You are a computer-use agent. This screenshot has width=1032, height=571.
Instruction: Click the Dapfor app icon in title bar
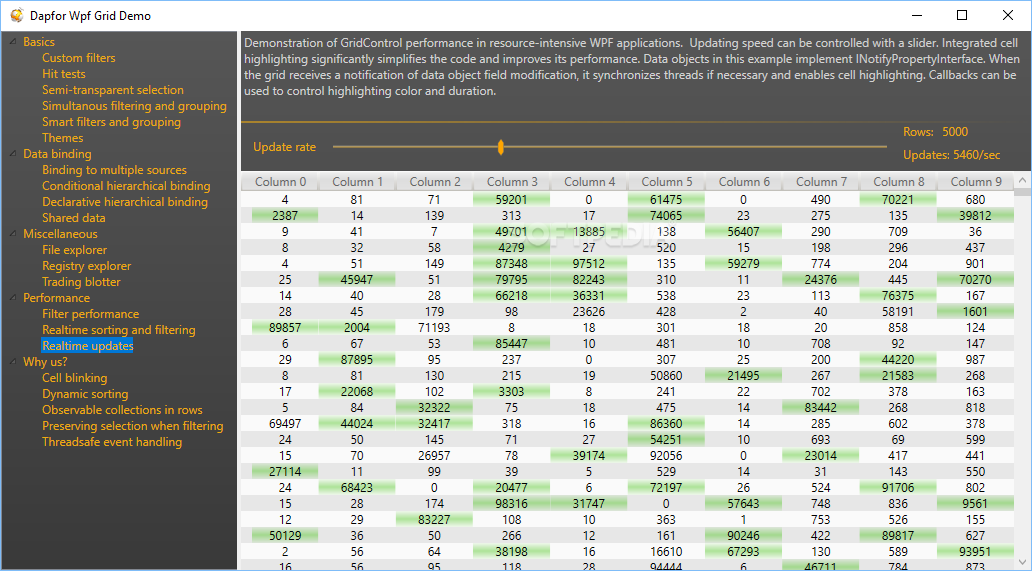[17, 15]
